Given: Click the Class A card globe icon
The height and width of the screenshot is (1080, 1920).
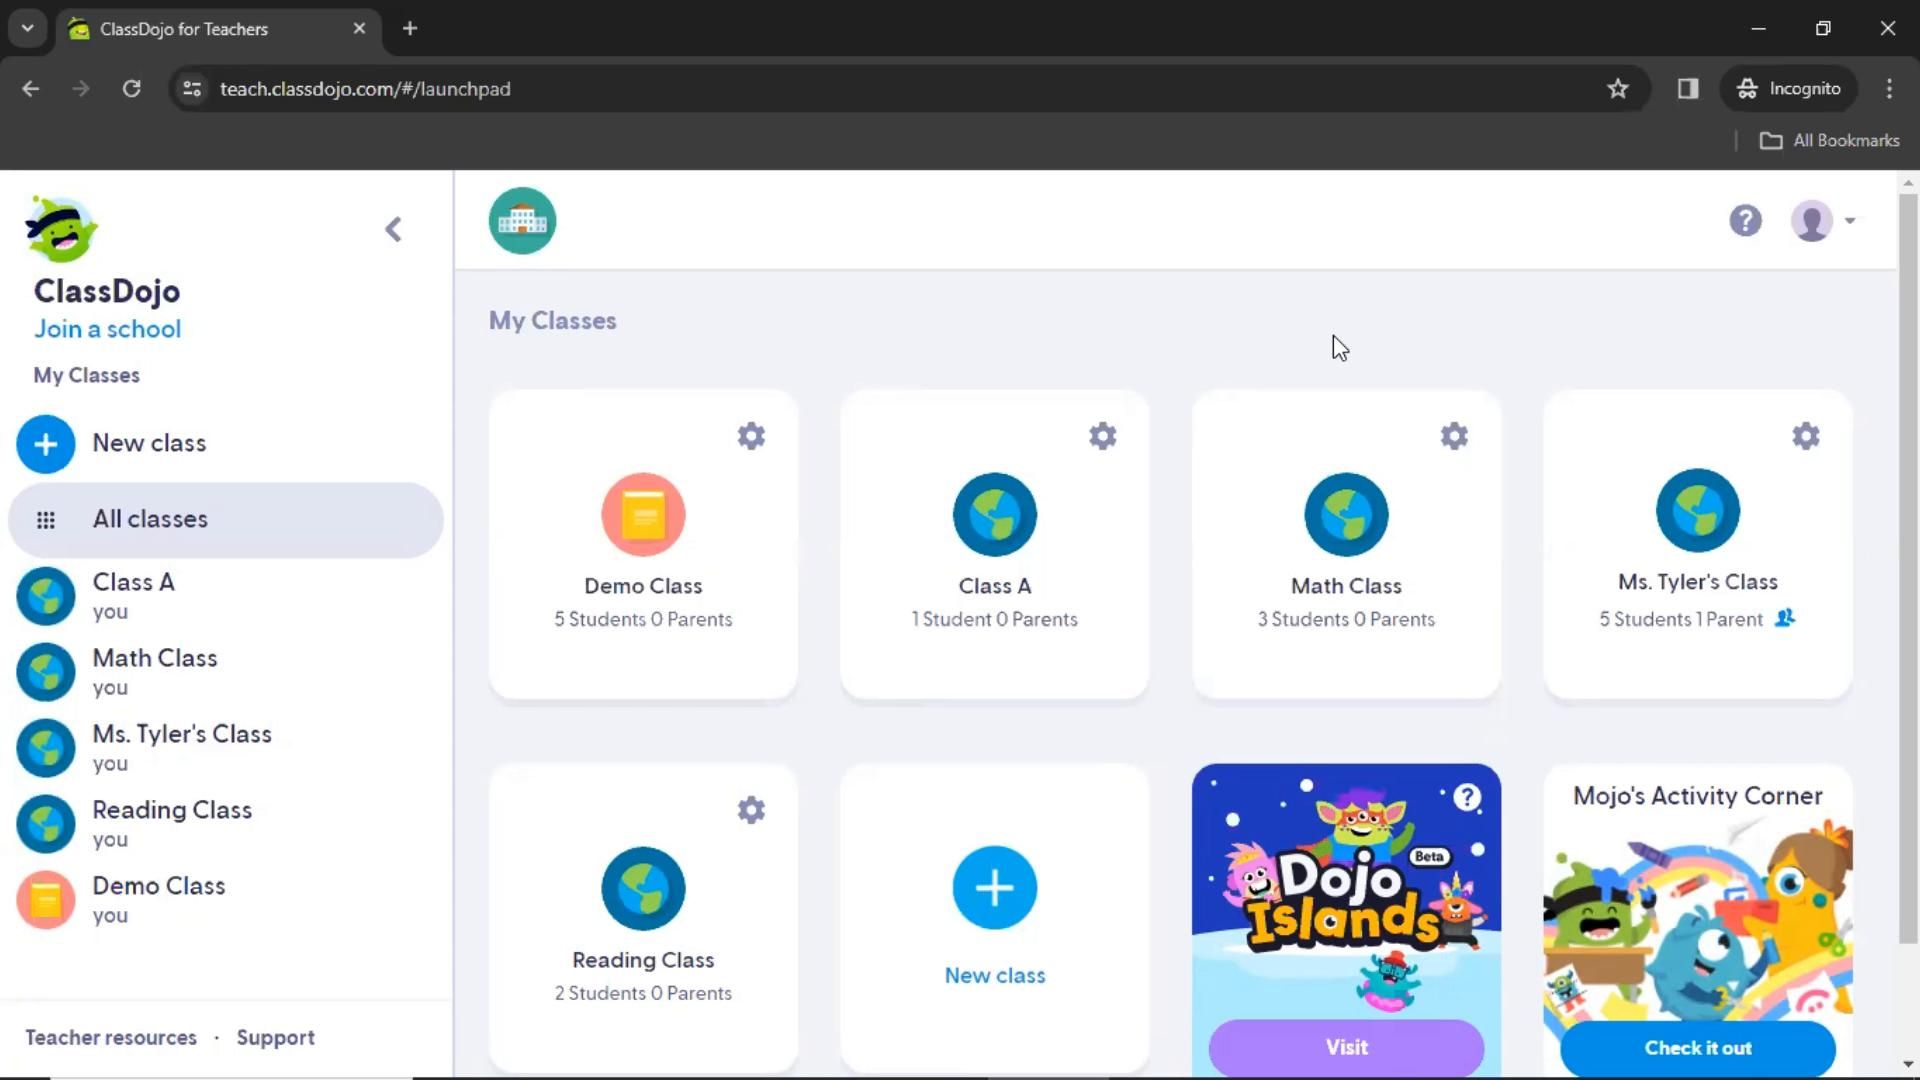Looking at the screenshot, I should [994, 515].
